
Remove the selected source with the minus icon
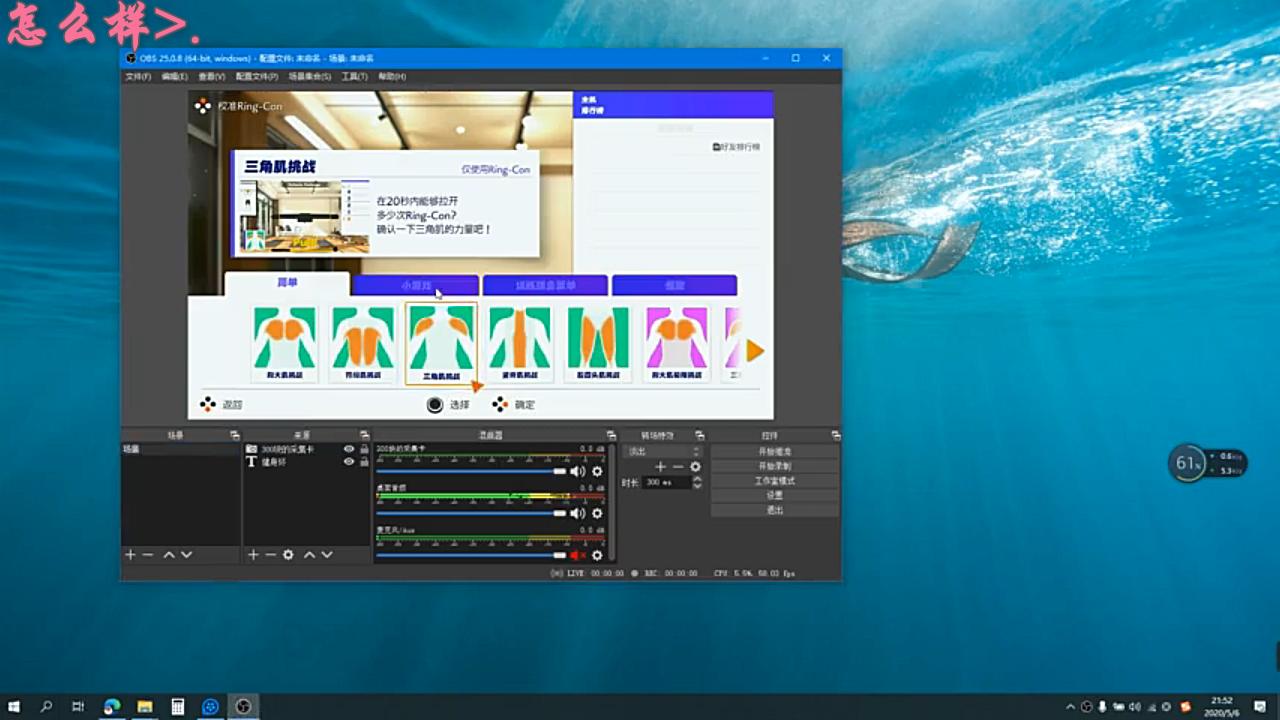[270, 554]
